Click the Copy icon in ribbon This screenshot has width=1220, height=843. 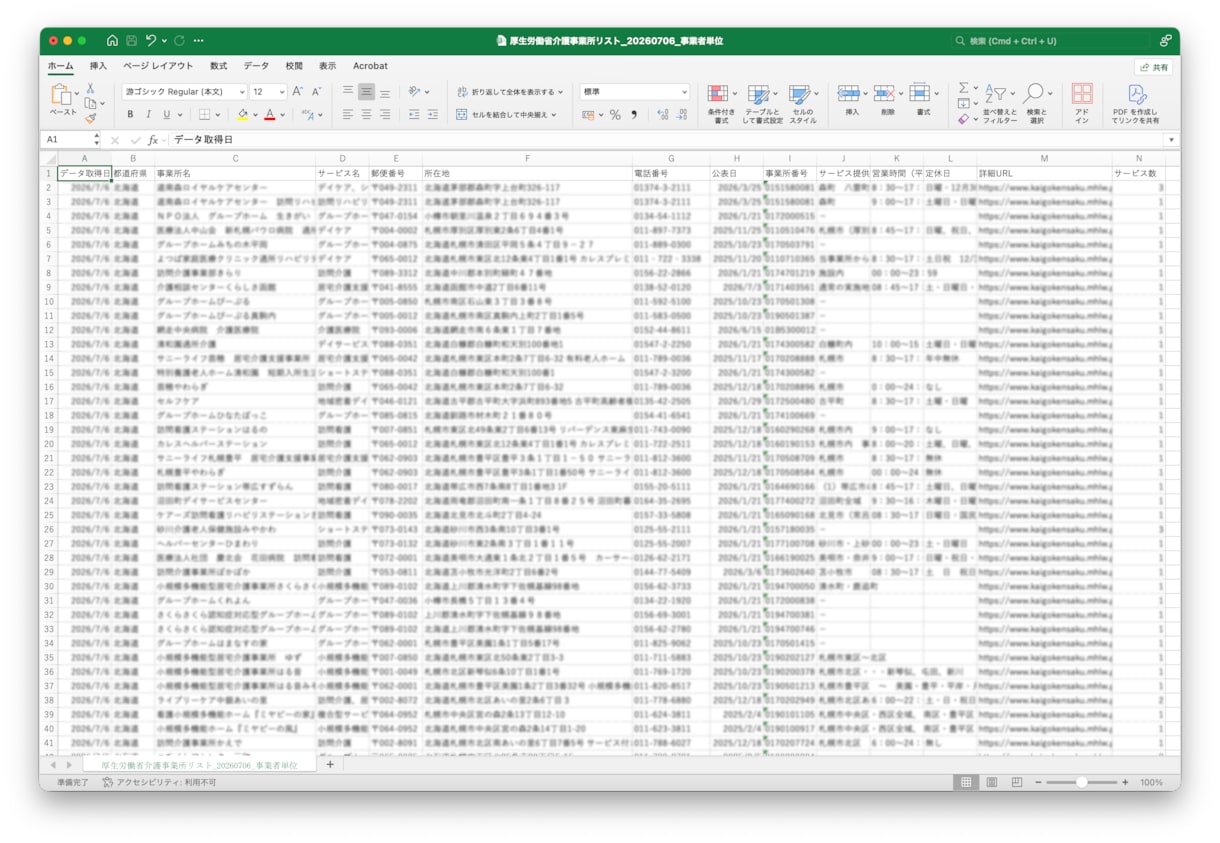90,103
